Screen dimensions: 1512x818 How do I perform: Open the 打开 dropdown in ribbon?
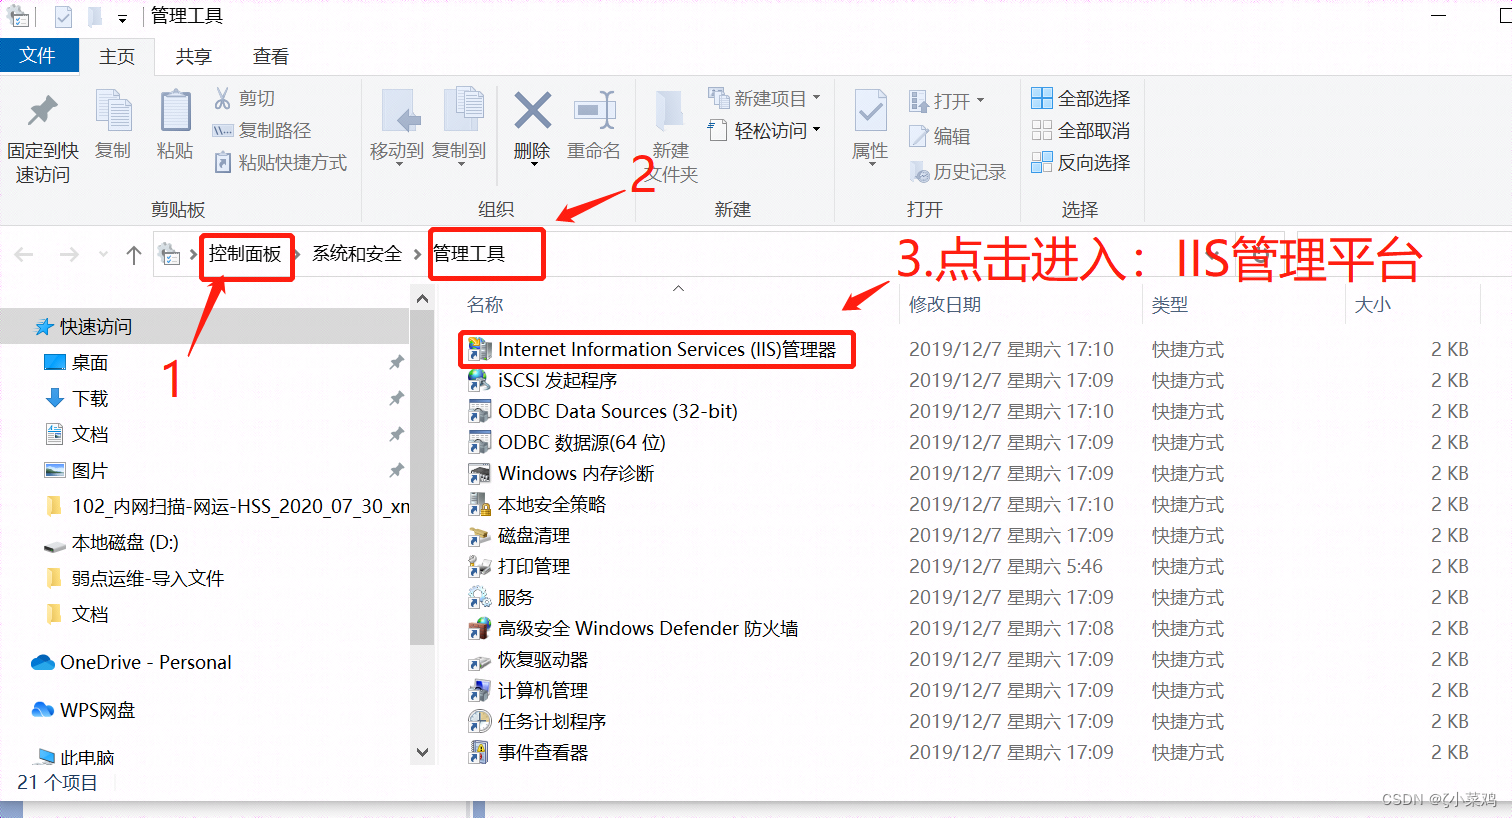pyautogui.click(x=980, y=100)
